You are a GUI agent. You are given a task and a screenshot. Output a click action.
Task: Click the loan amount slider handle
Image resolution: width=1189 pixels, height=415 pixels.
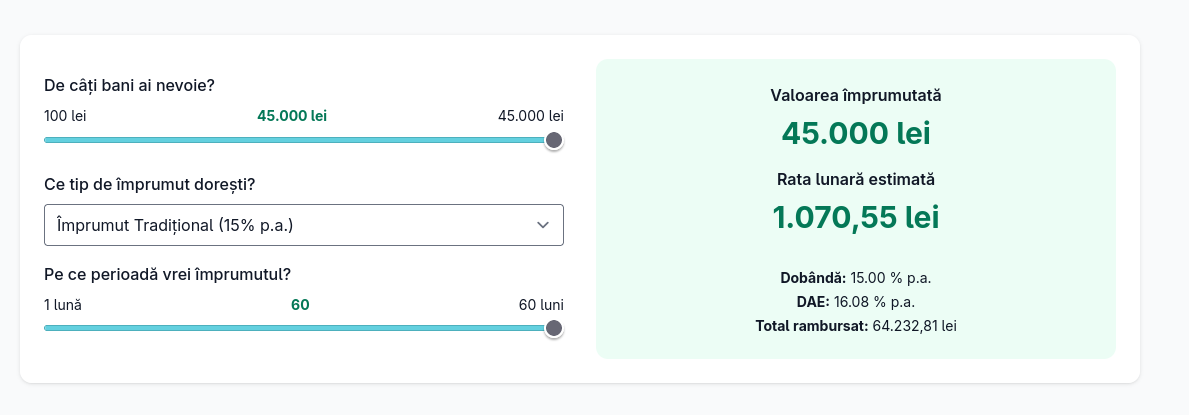click(553, 140)
